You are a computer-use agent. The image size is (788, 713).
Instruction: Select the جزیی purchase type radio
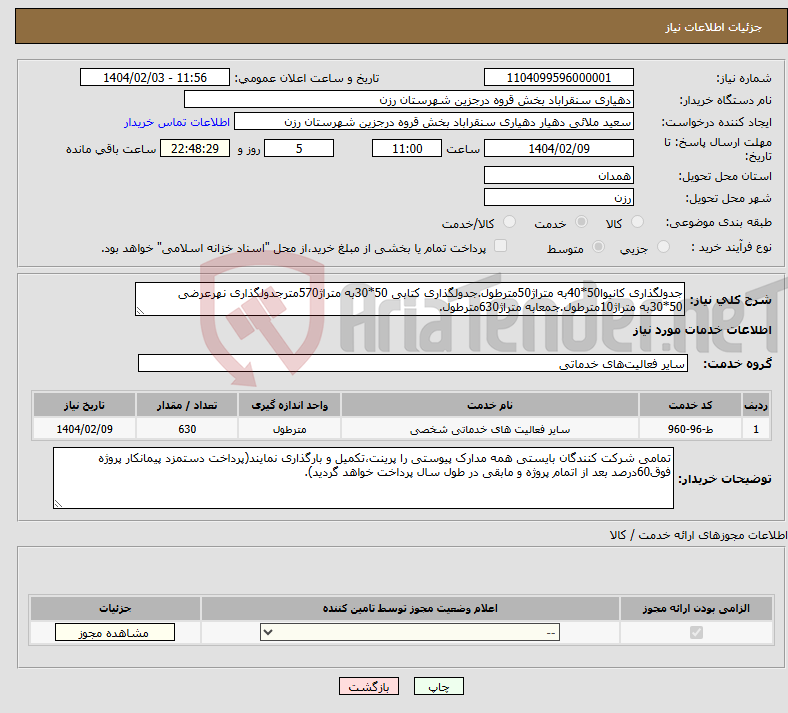pos(663,246)
